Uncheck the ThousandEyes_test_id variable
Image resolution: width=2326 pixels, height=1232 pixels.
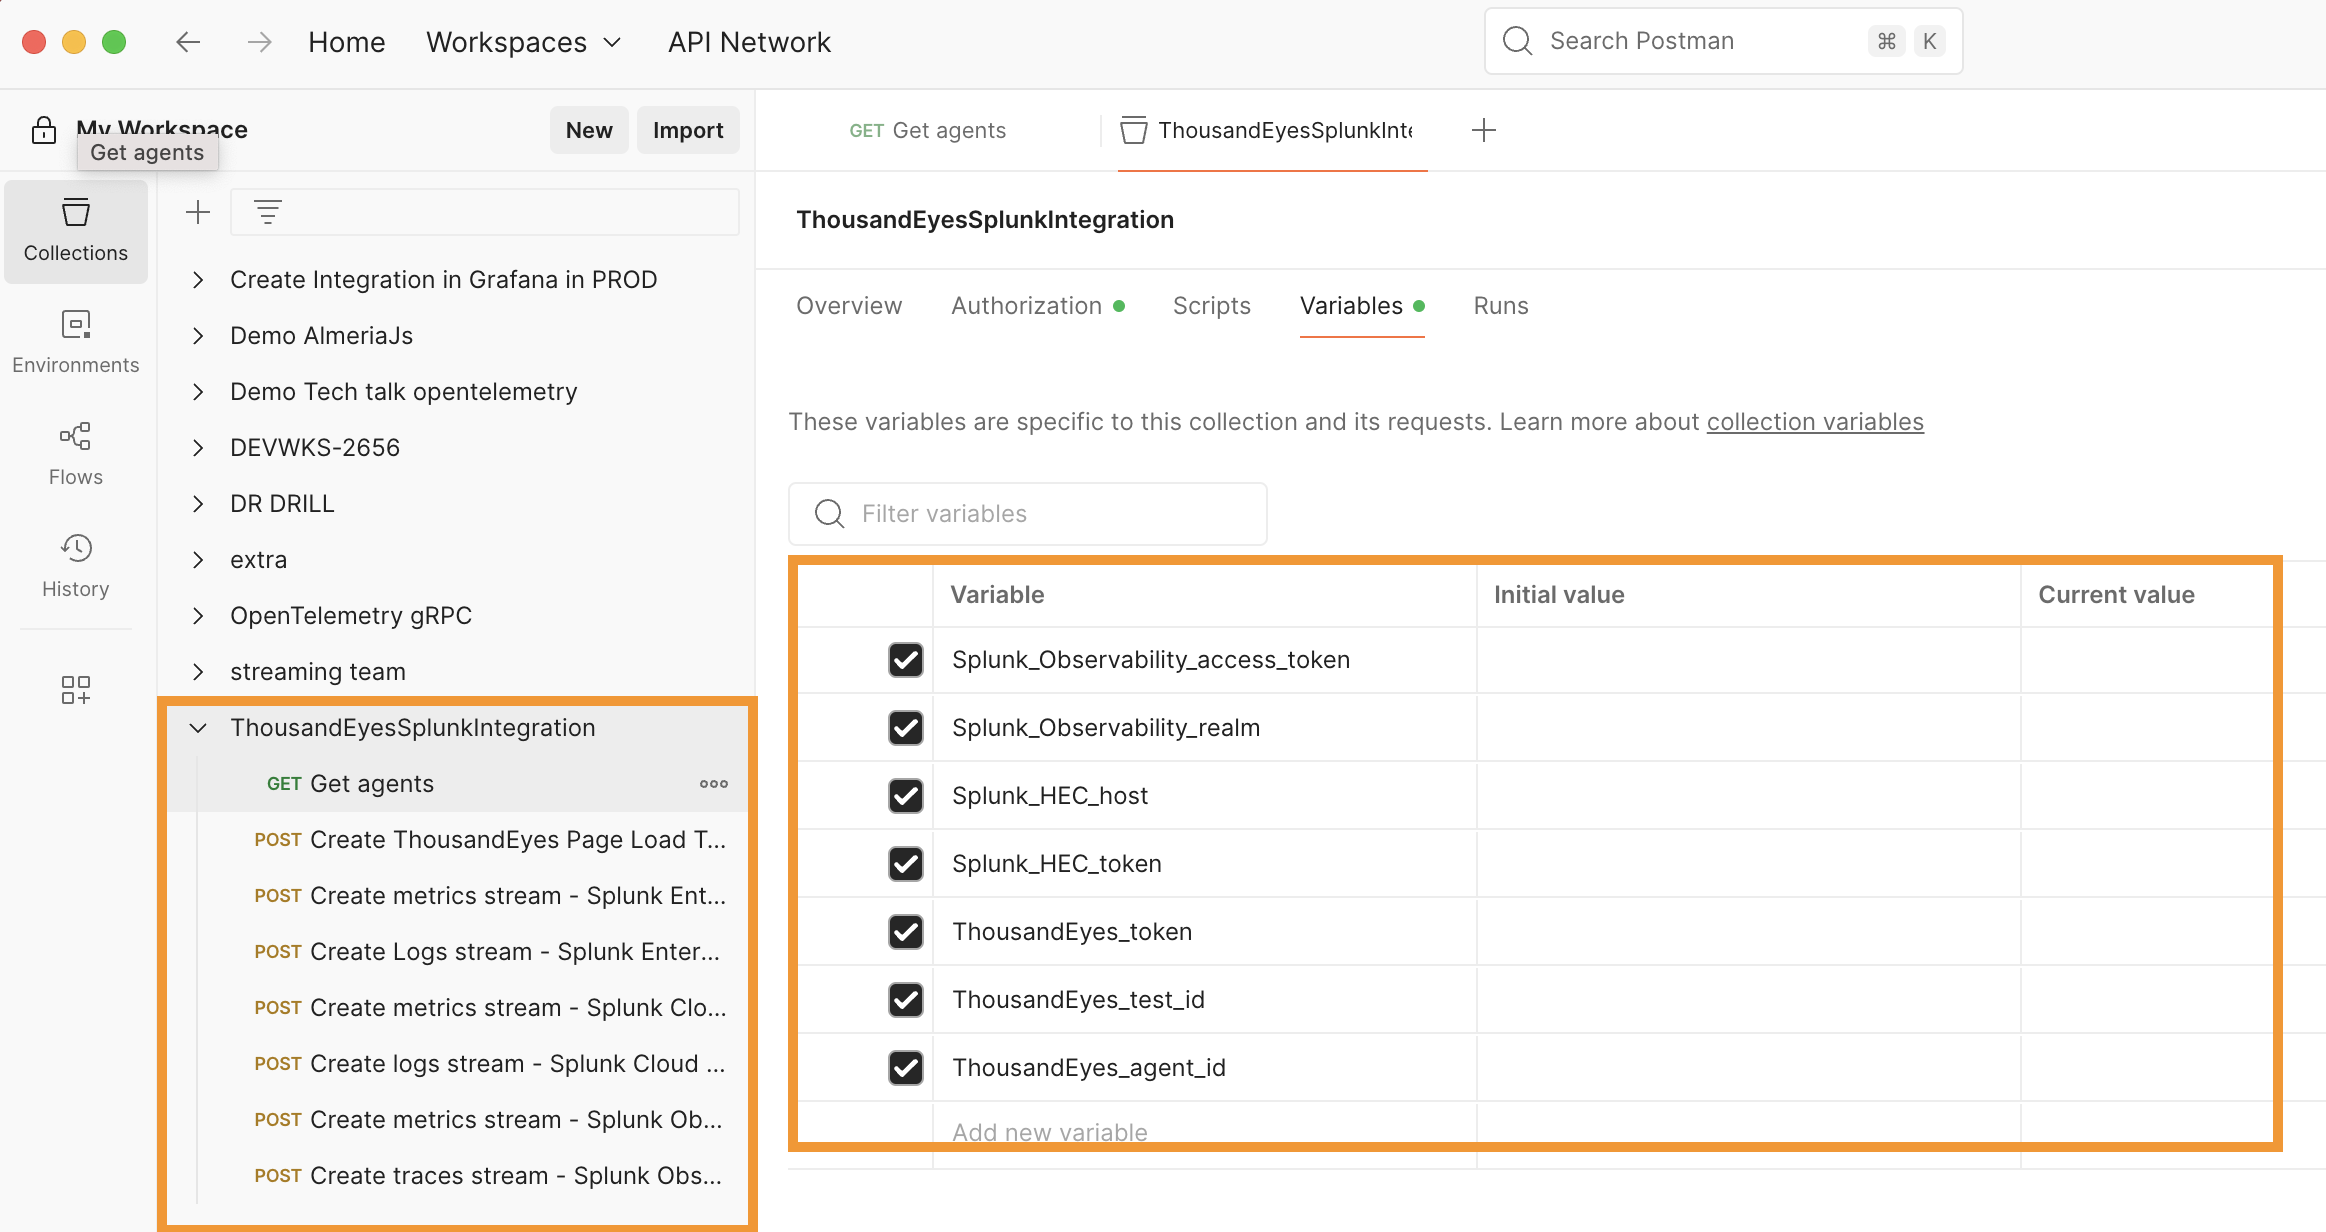906,1000
